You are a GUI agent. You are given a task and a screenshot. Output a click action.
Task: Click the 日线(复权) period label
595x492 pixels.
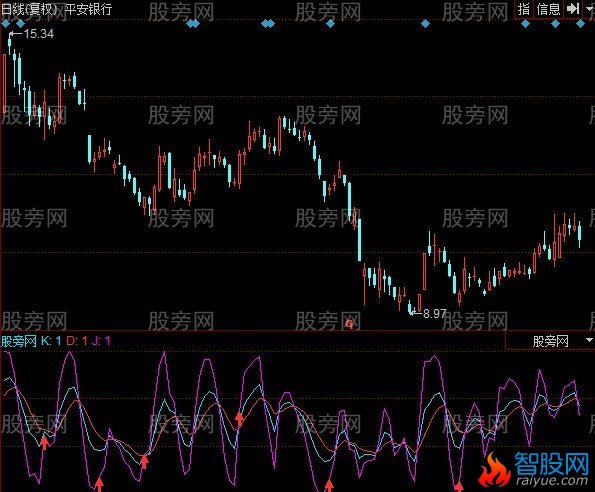pos(29,9)
